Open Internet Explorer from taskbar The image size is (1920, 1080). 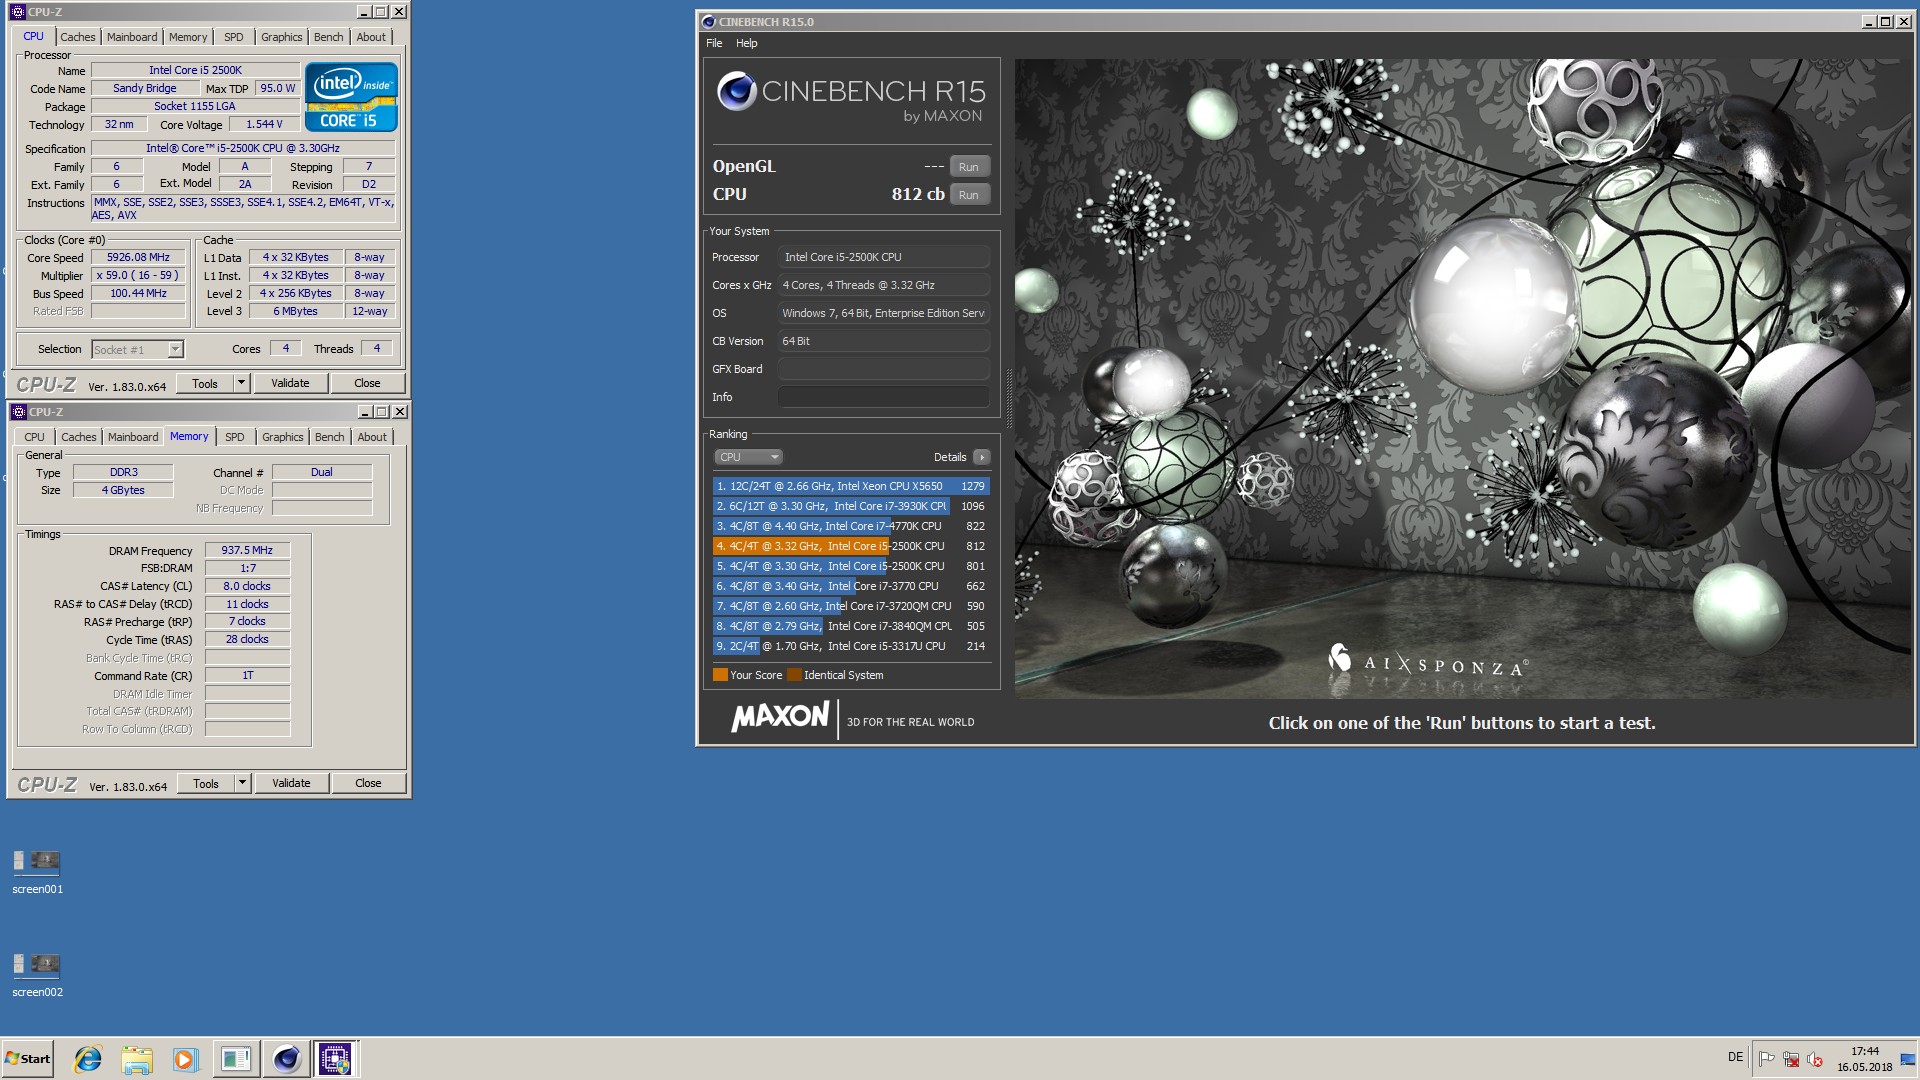coord(88,1059)
